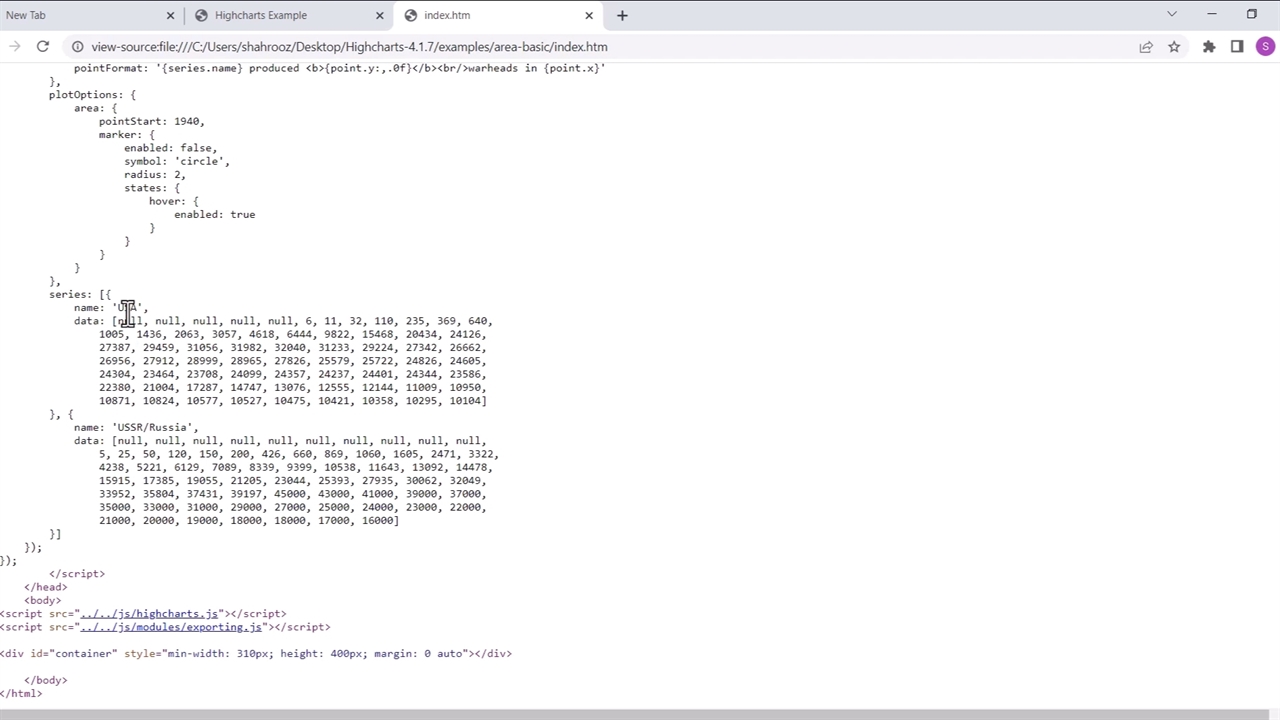The image size is (1280, 720).
Task: Toggle the browser side panel
Action: point(1237,46)
